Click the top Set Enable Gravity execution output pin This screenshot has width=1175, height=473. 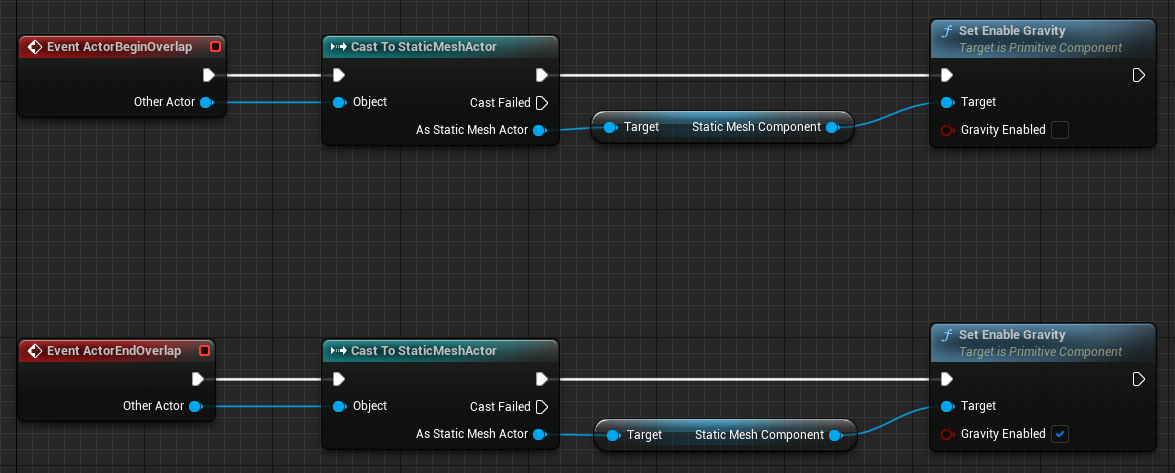1138,75
